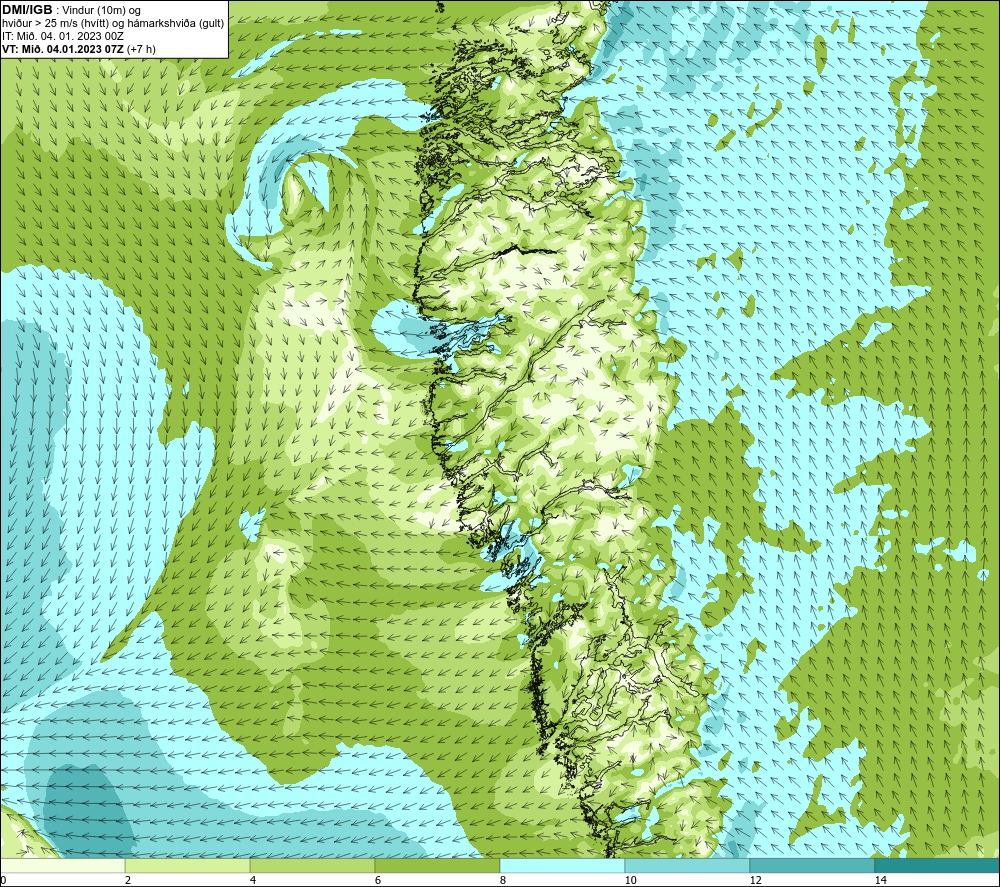Select the 10–12 m/s turquoise swatch
Screen dimensions: 1000x887
click(688, 865)
